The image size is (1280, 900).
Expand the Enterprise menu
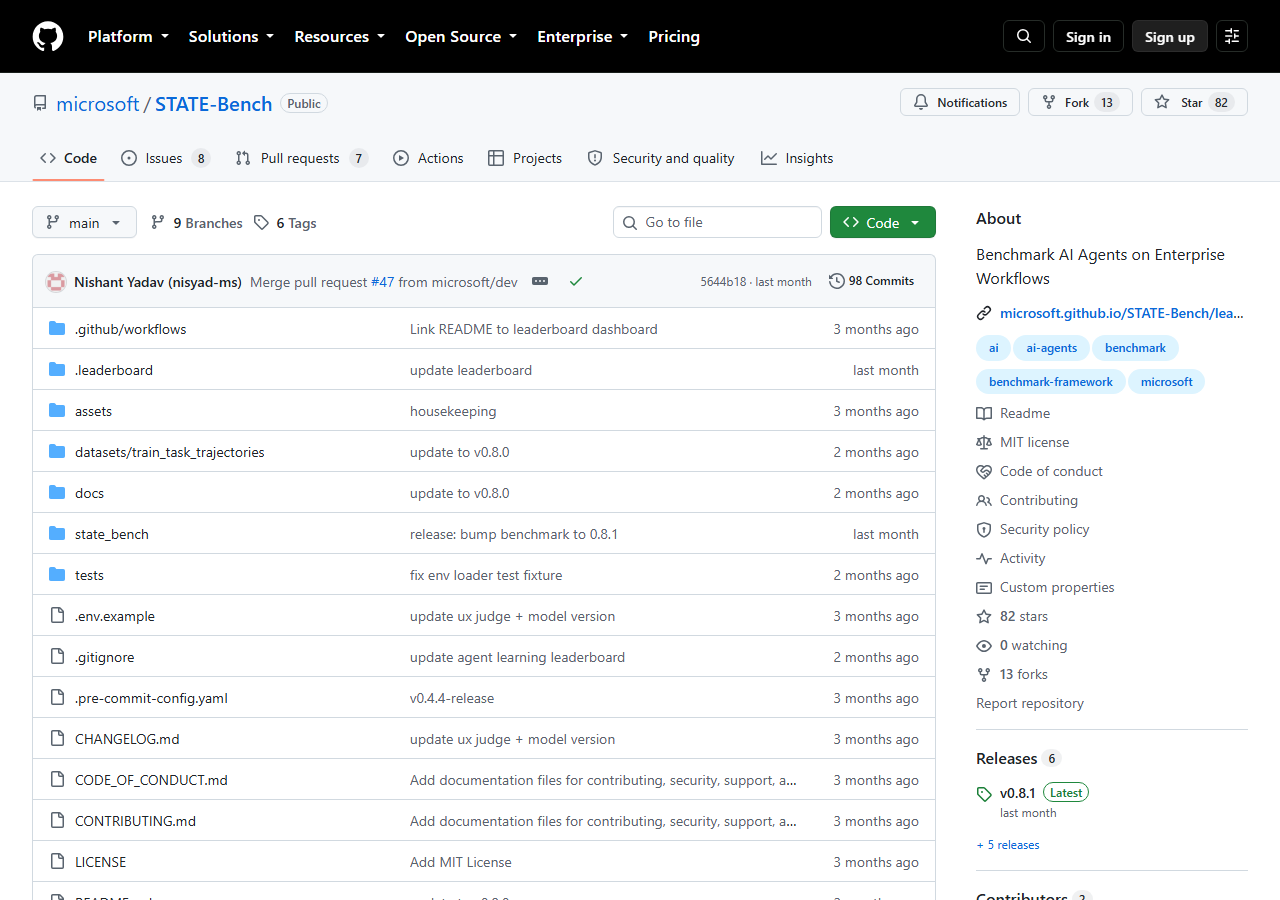[583, 36]
